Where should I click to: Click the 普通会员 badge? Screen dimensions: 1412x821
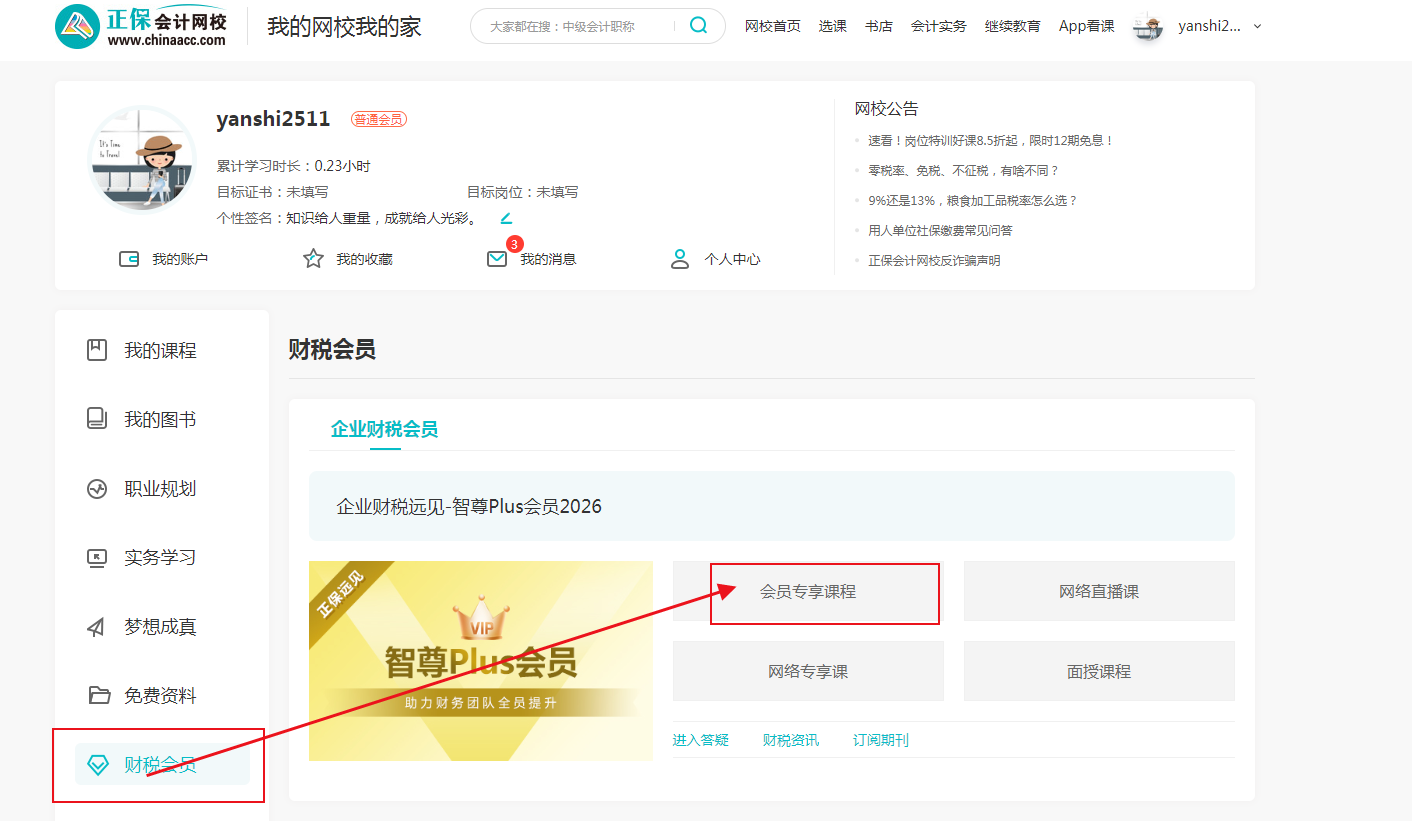(x=379, y=119)
